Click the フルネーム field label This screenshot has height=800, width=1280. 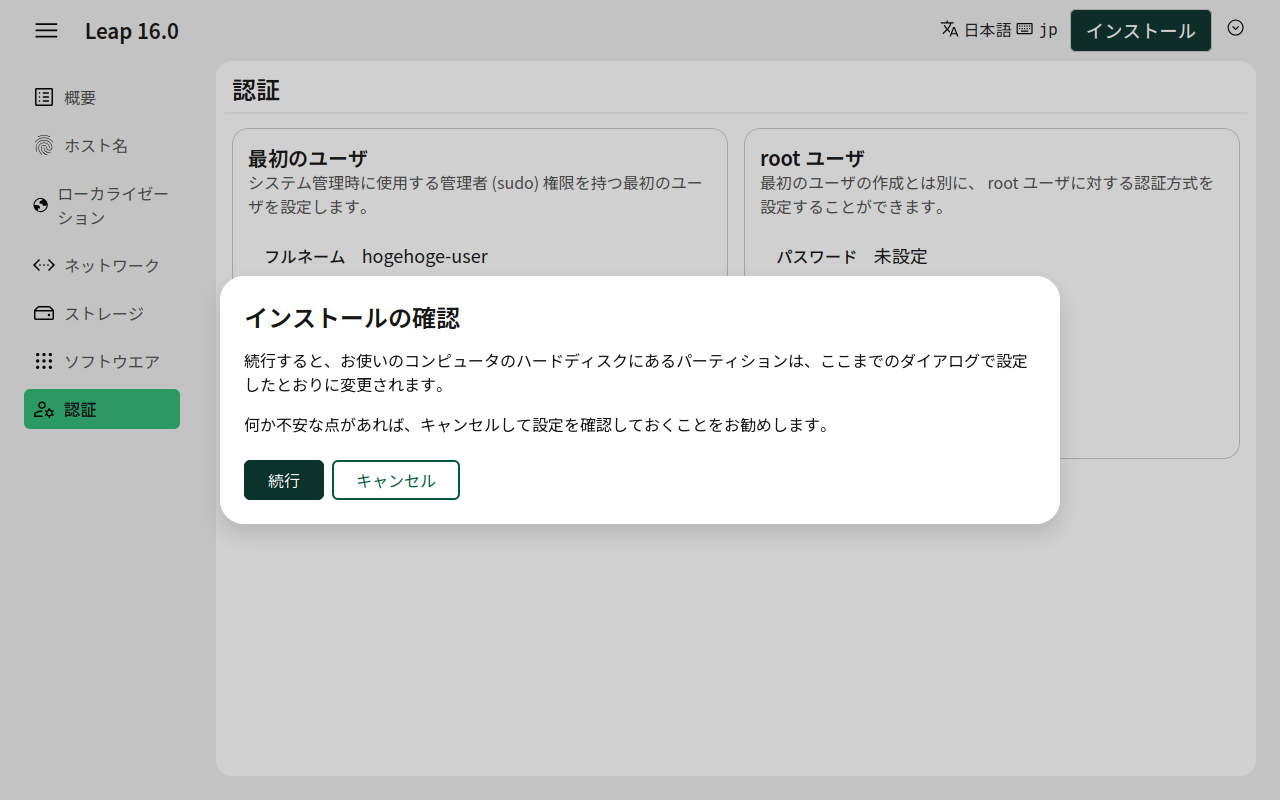305,257
